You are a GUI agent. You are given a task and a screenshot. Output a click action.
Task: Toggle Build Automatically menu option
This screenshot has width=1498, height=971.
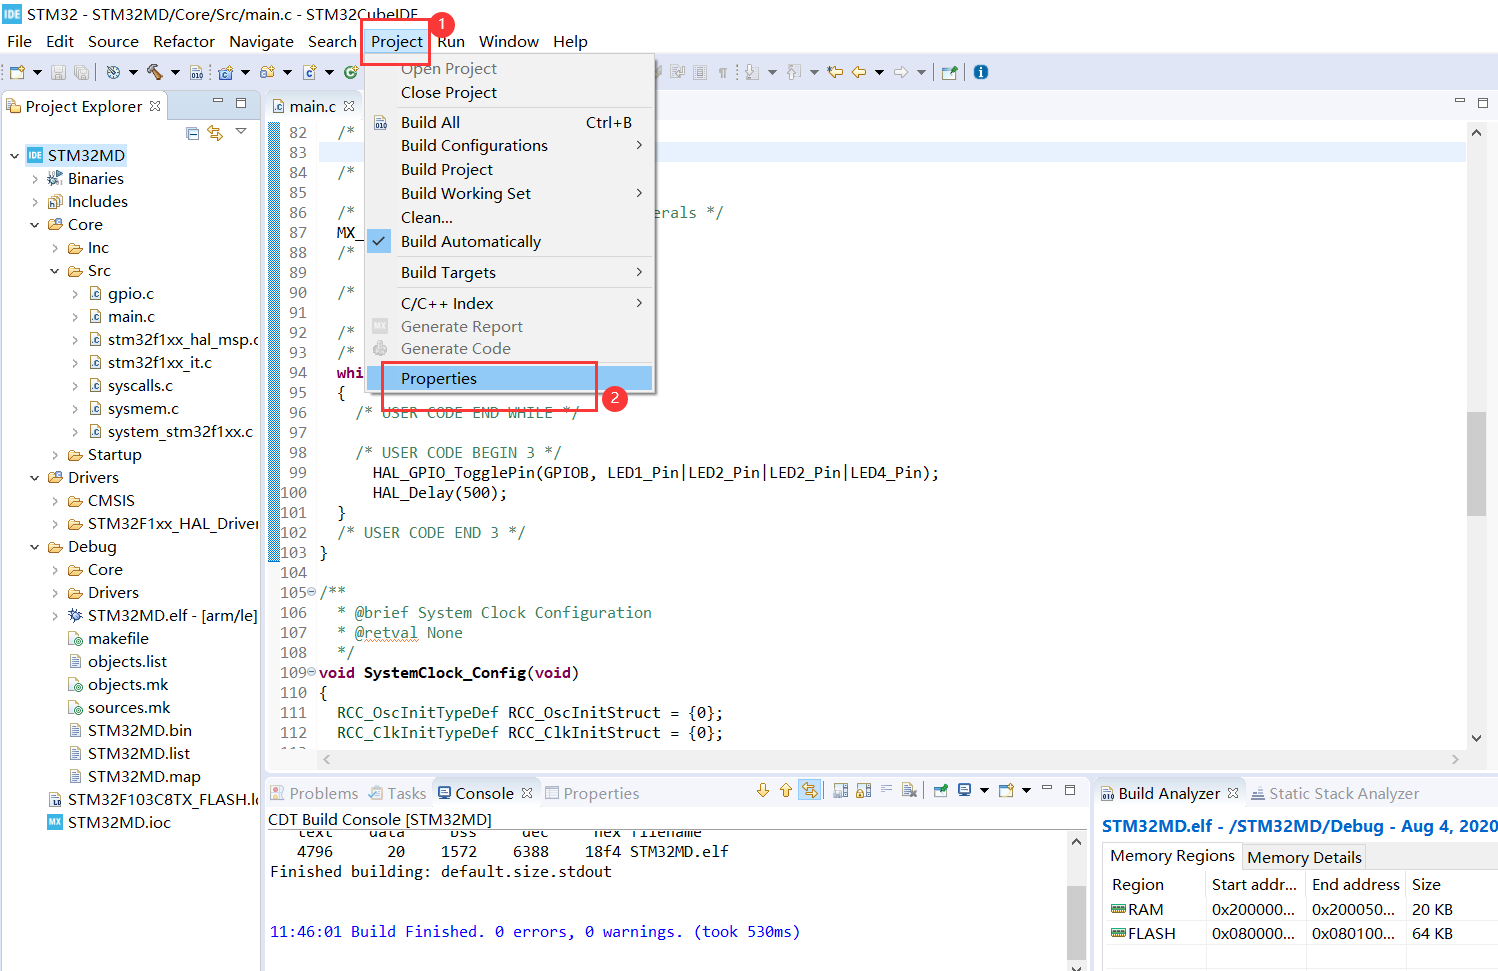click(x=470, y=242)
